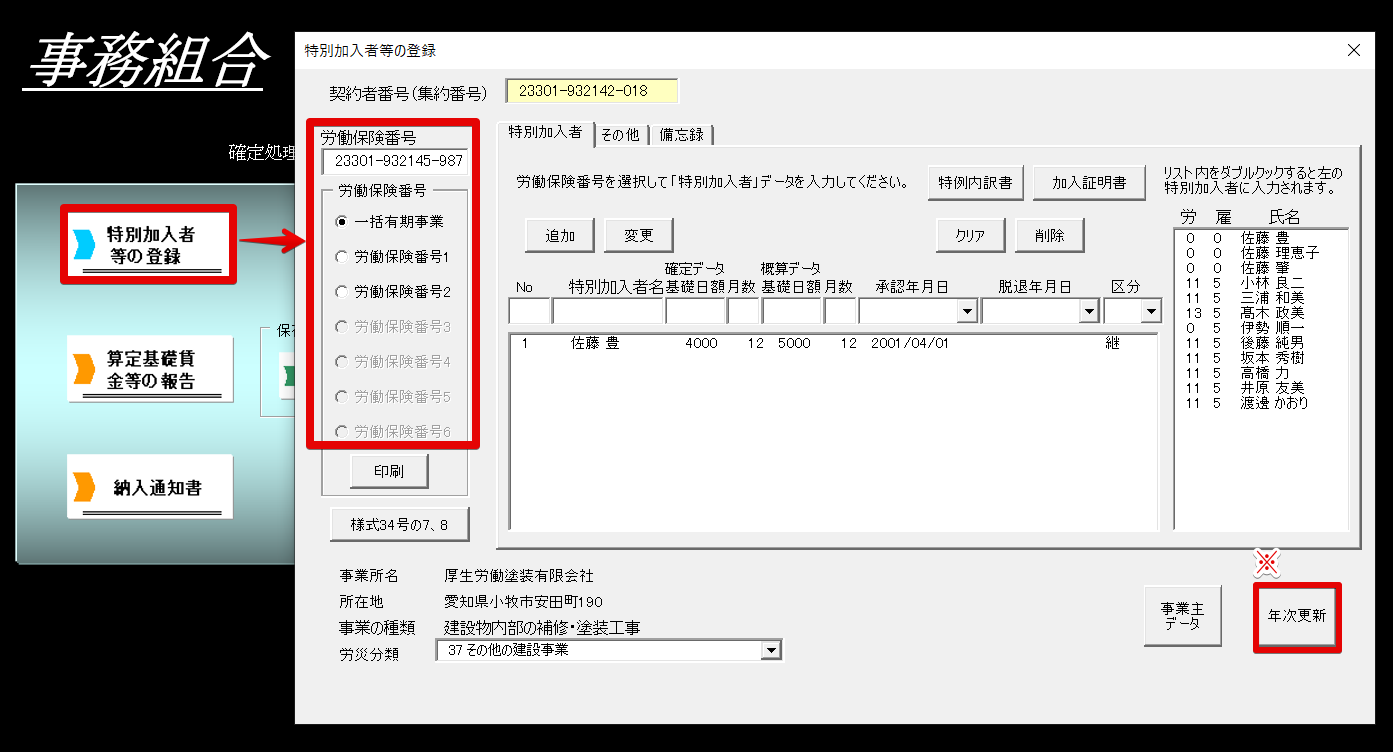
Task: Select 坂本 秀樹 in name list
Action: coord(1260,358)
